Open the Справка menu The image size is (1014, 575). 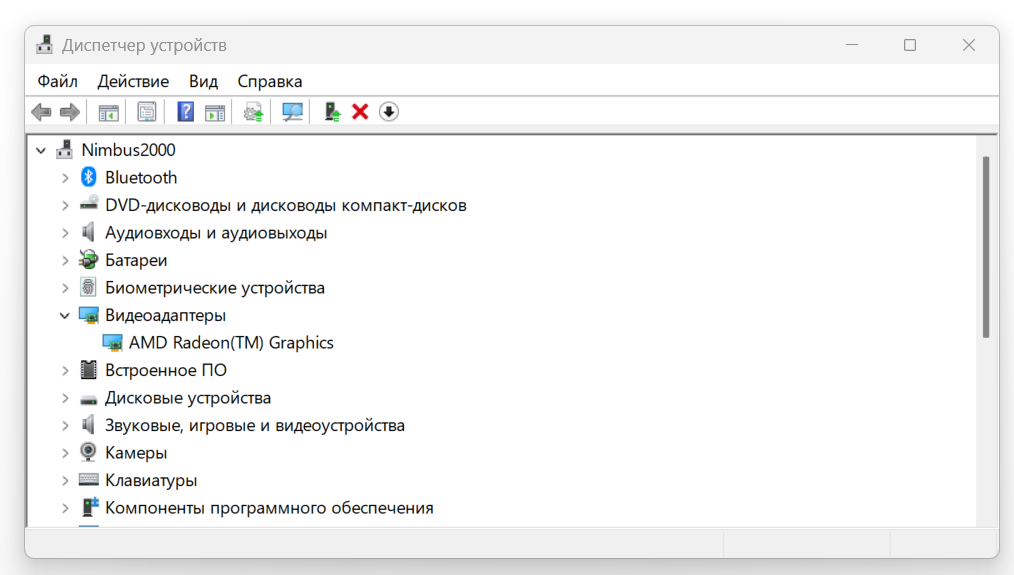pos(270,81)
